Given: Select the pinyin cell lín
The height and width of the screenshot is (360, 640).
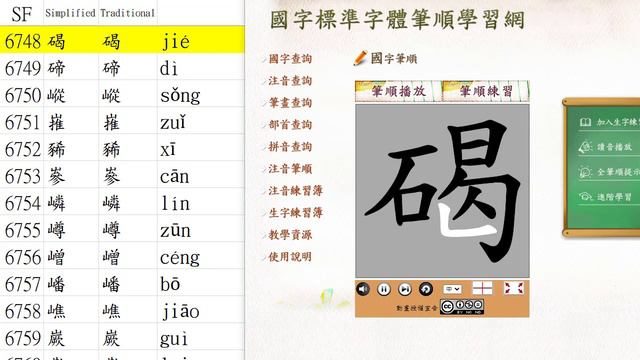Looking at the screenshot, I should pyautogui.click(x=201, y=202).
